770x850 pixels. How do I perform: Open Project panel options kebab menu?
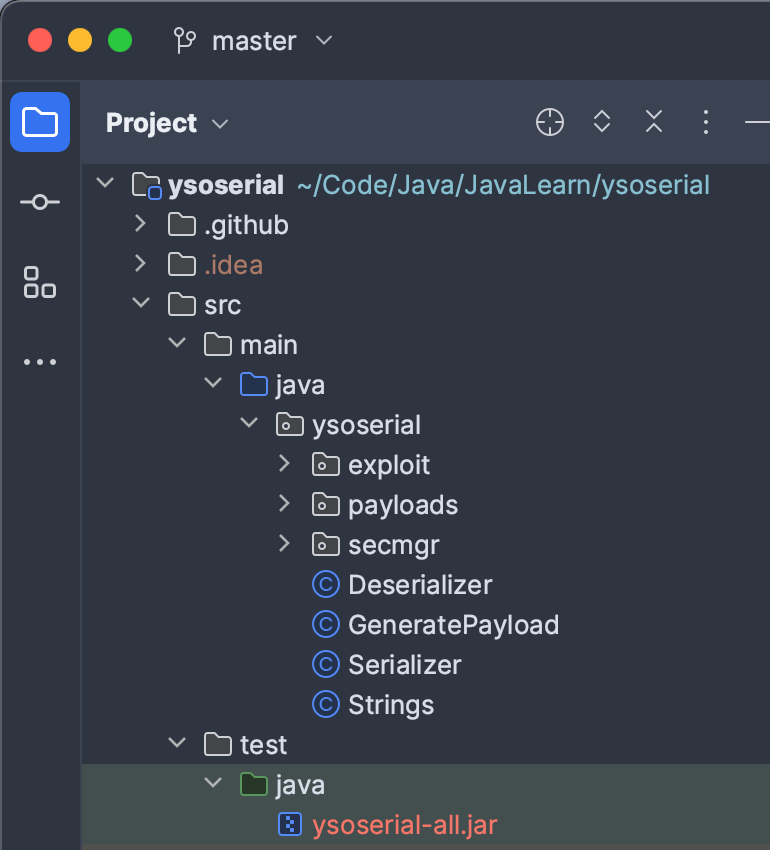tap(705, 122)
